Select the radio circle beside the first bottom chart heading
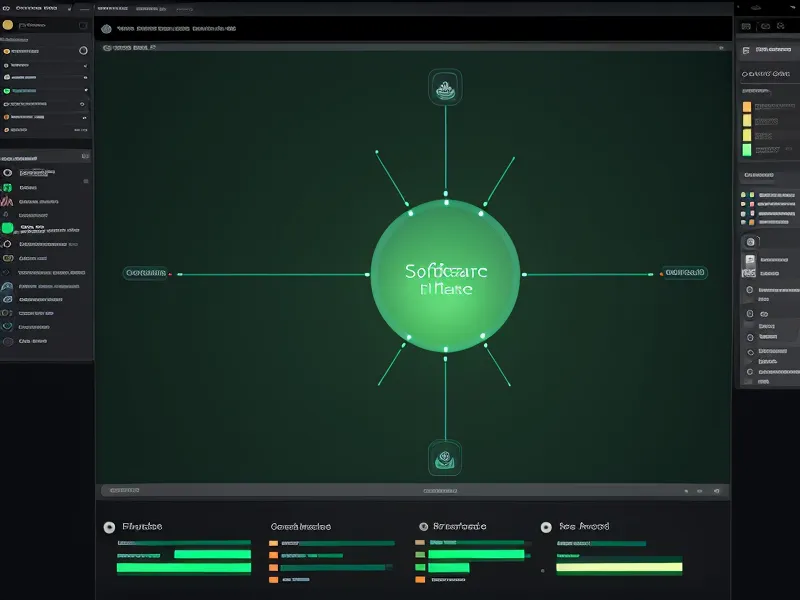The width and height of the screenshot is (800, 600). 109,528
